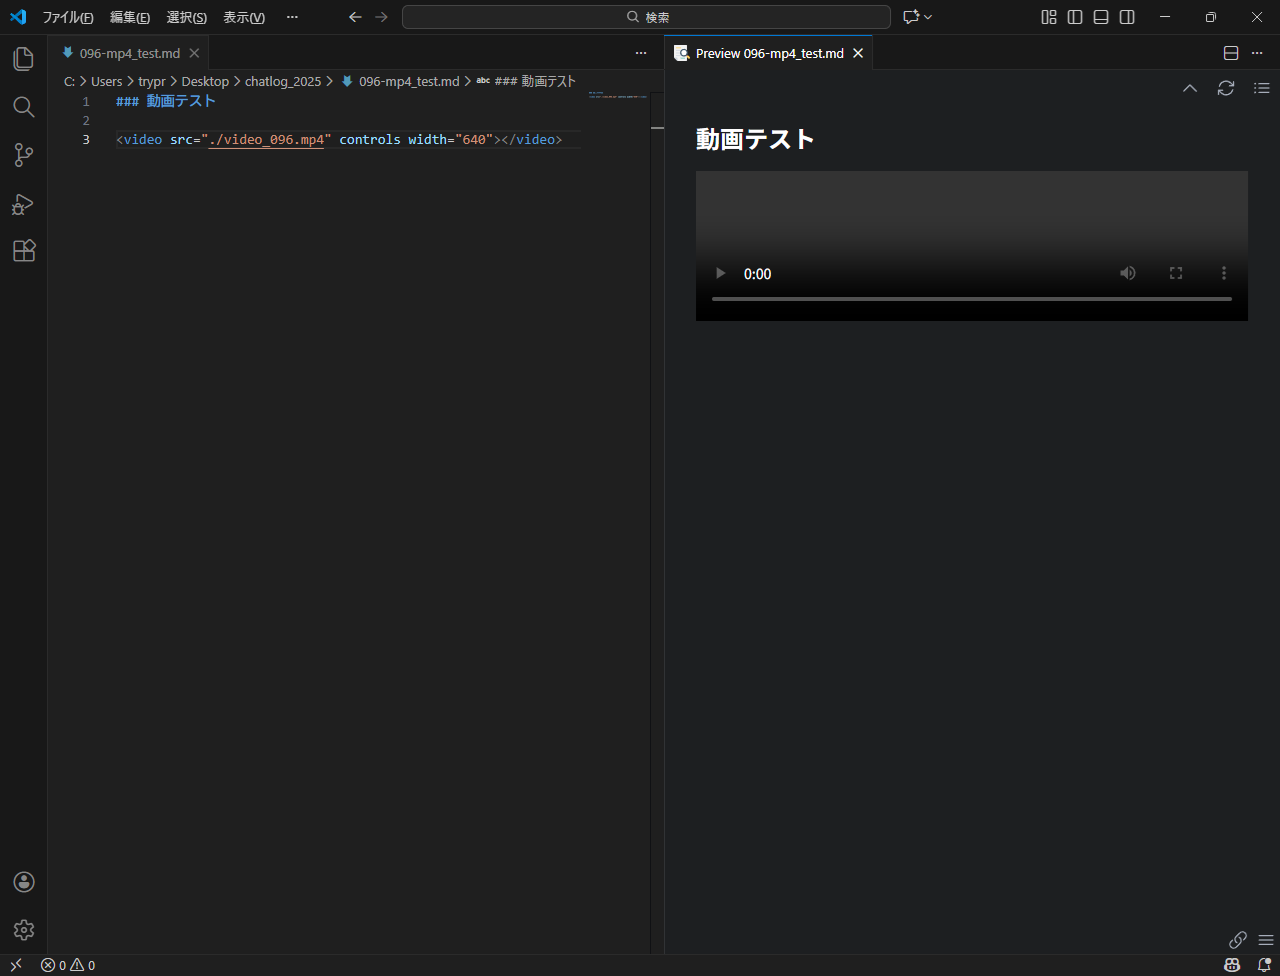
Task: Open the ファイル menu
Action: (67, 17)
